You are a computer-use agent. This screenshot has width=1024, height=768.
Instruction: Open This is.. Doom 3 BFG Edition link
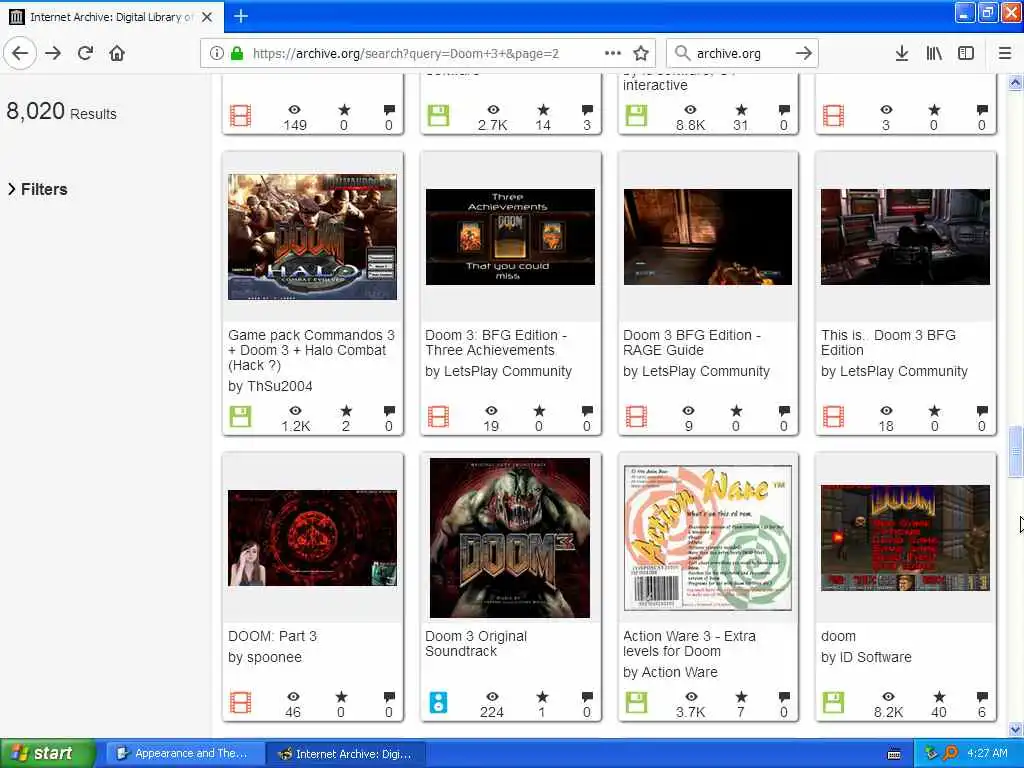tap(888, 343)
